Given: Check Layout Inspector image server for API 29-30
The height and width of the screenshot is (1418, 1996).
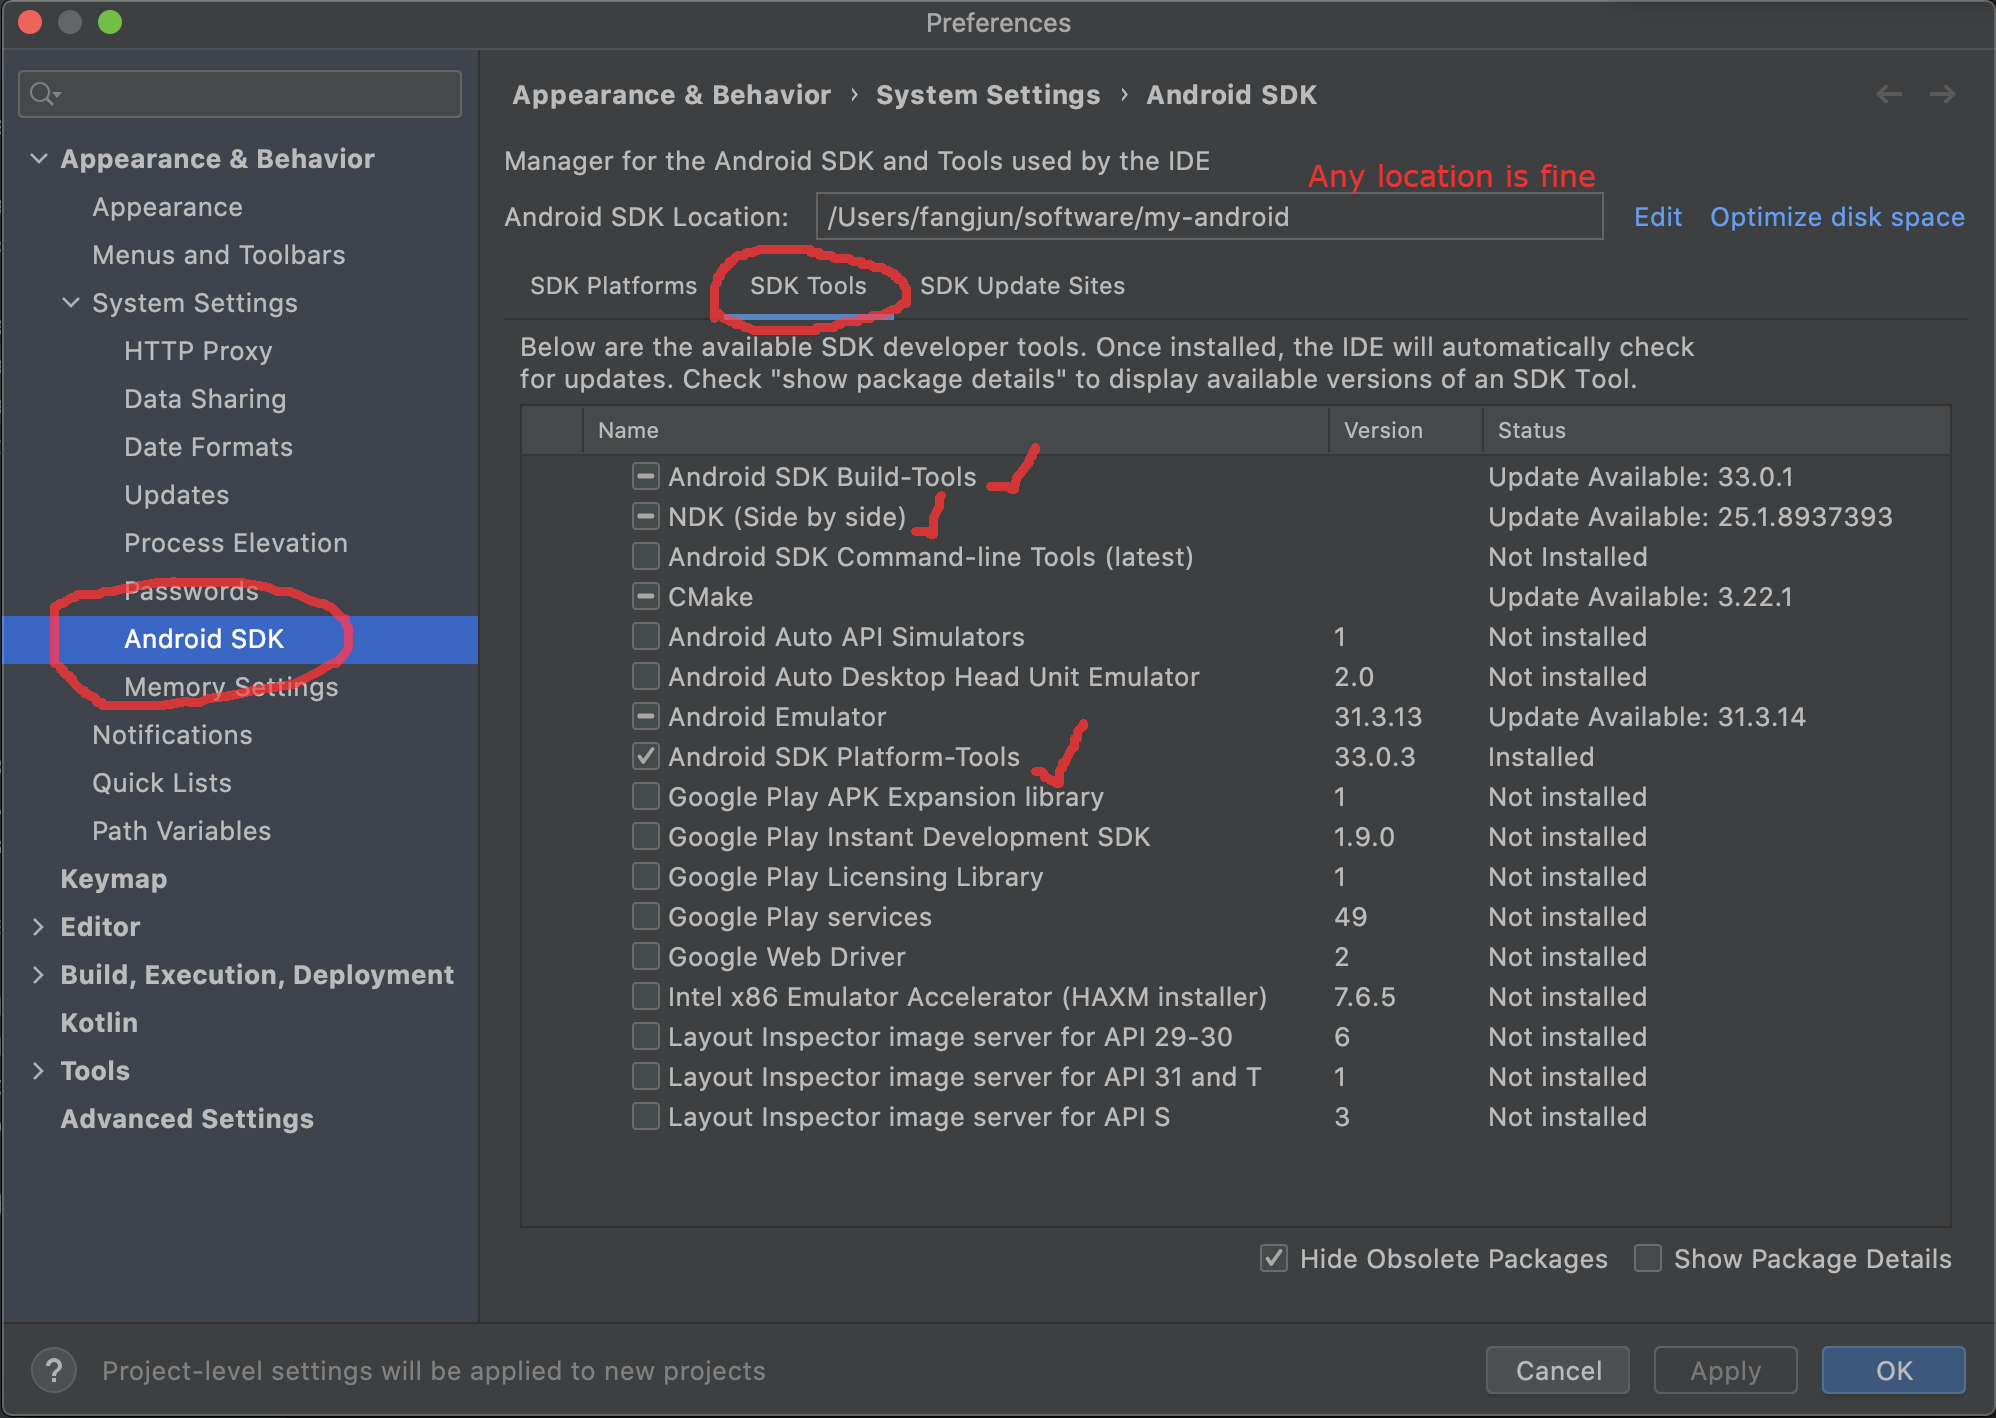Looking at the screenshot, I should tap(646, 1036).
